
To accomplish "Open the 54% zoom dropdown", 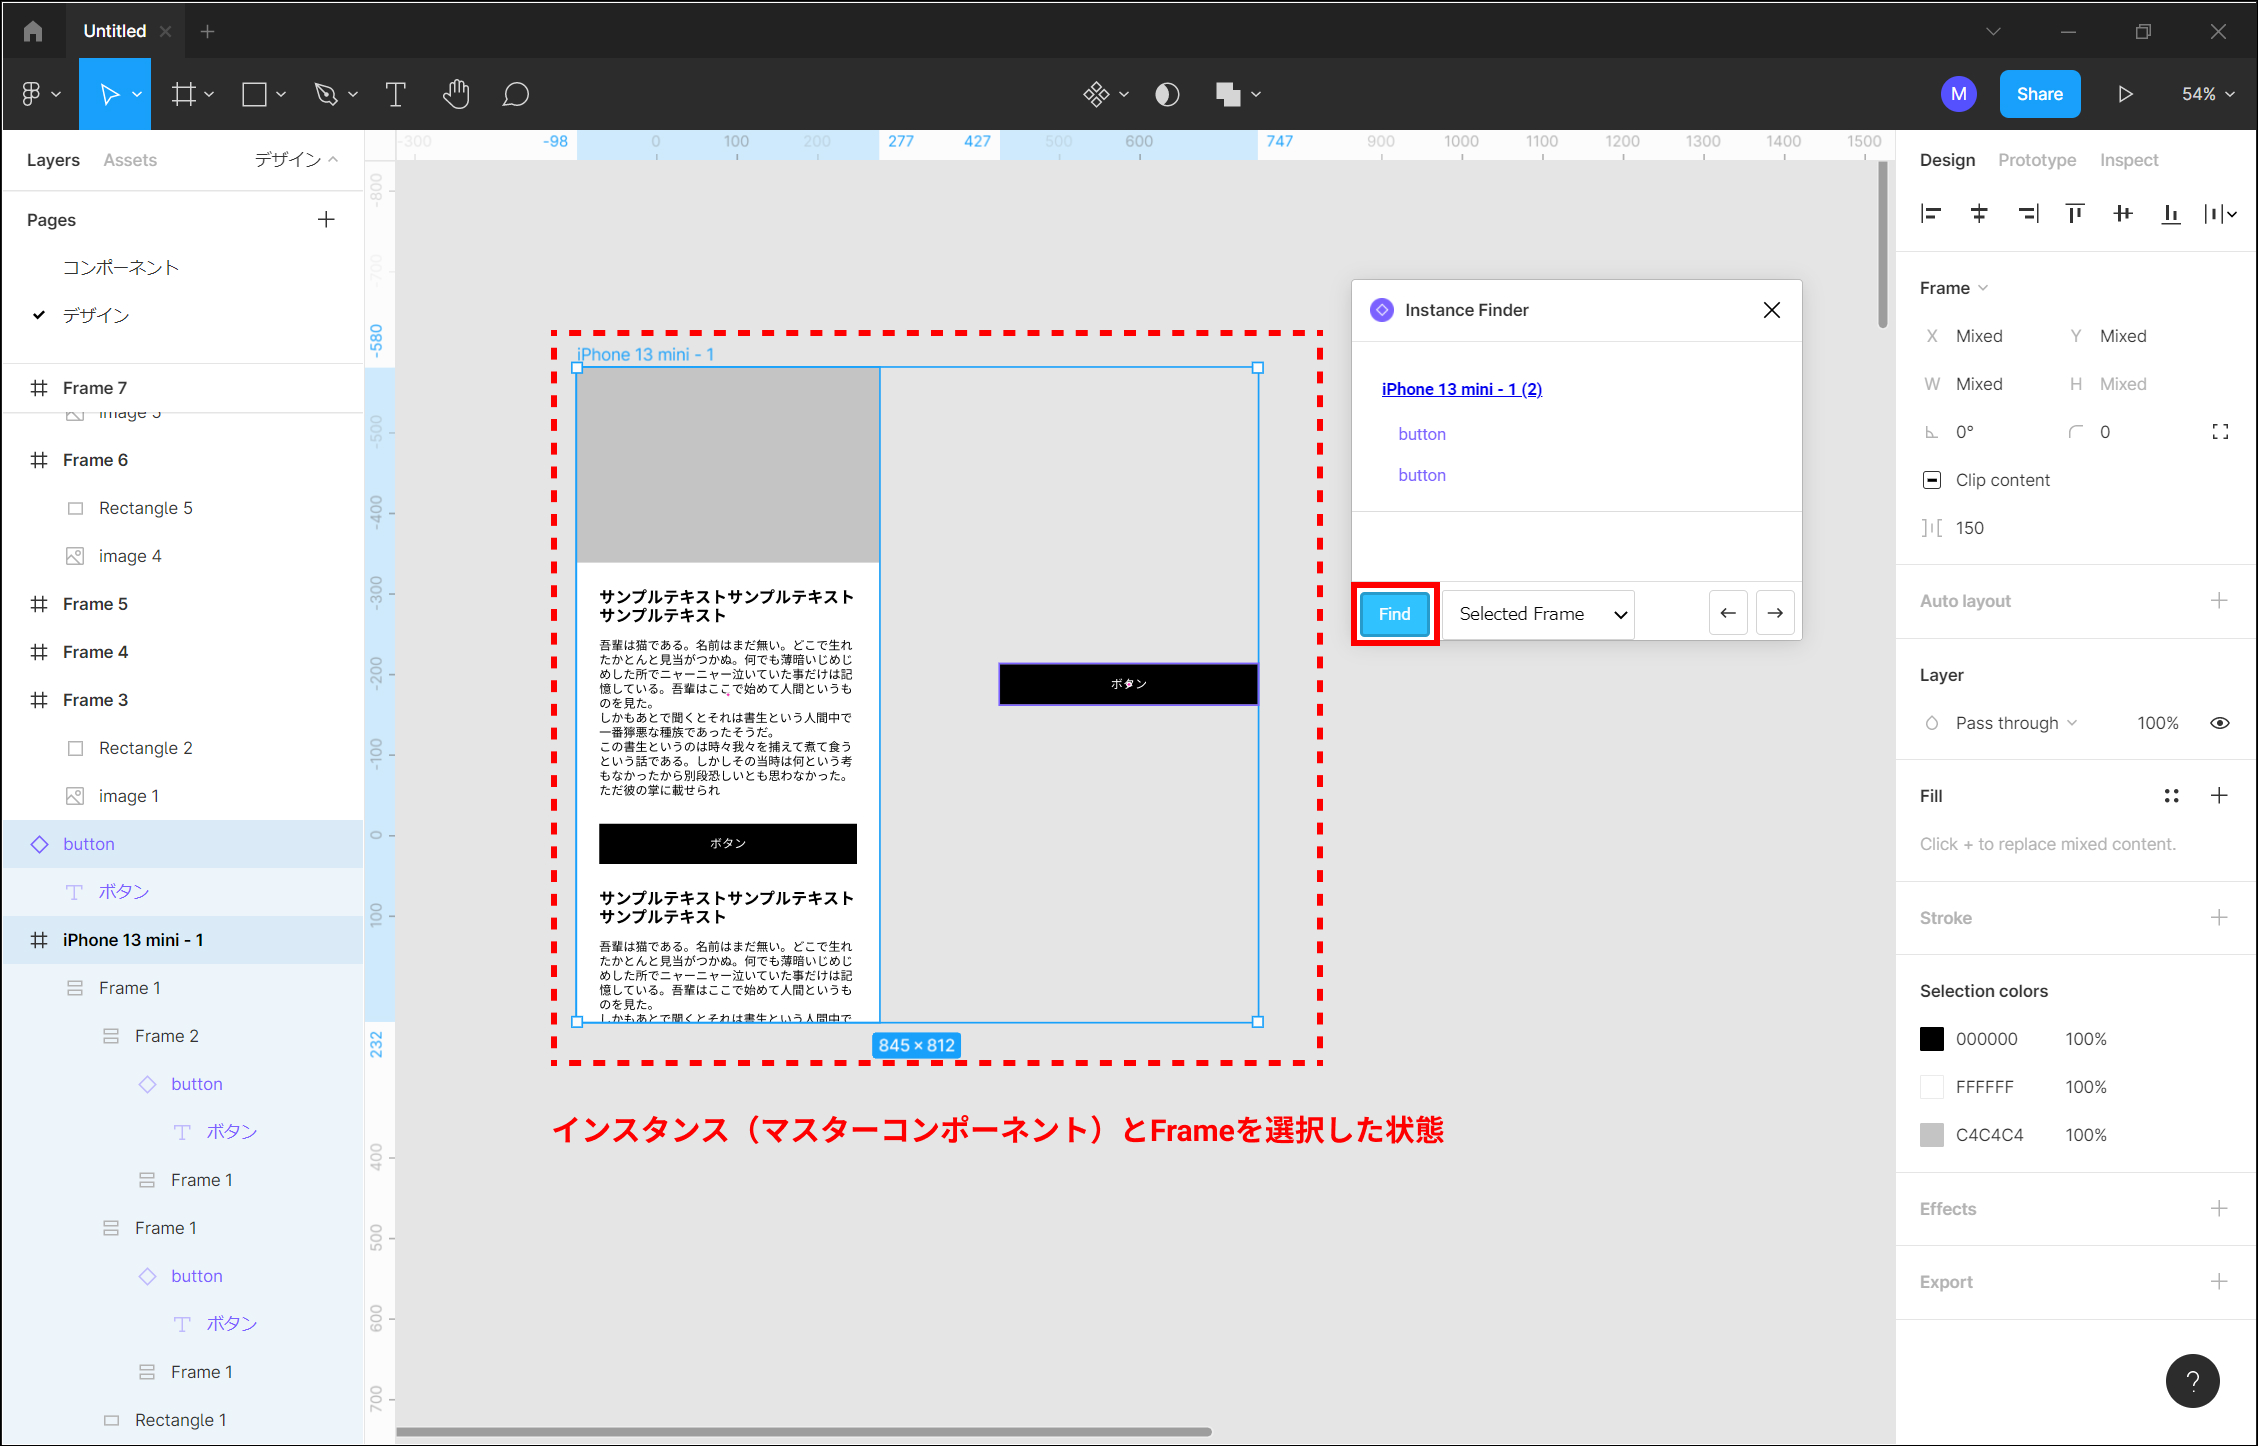I will click(2207, 94).
